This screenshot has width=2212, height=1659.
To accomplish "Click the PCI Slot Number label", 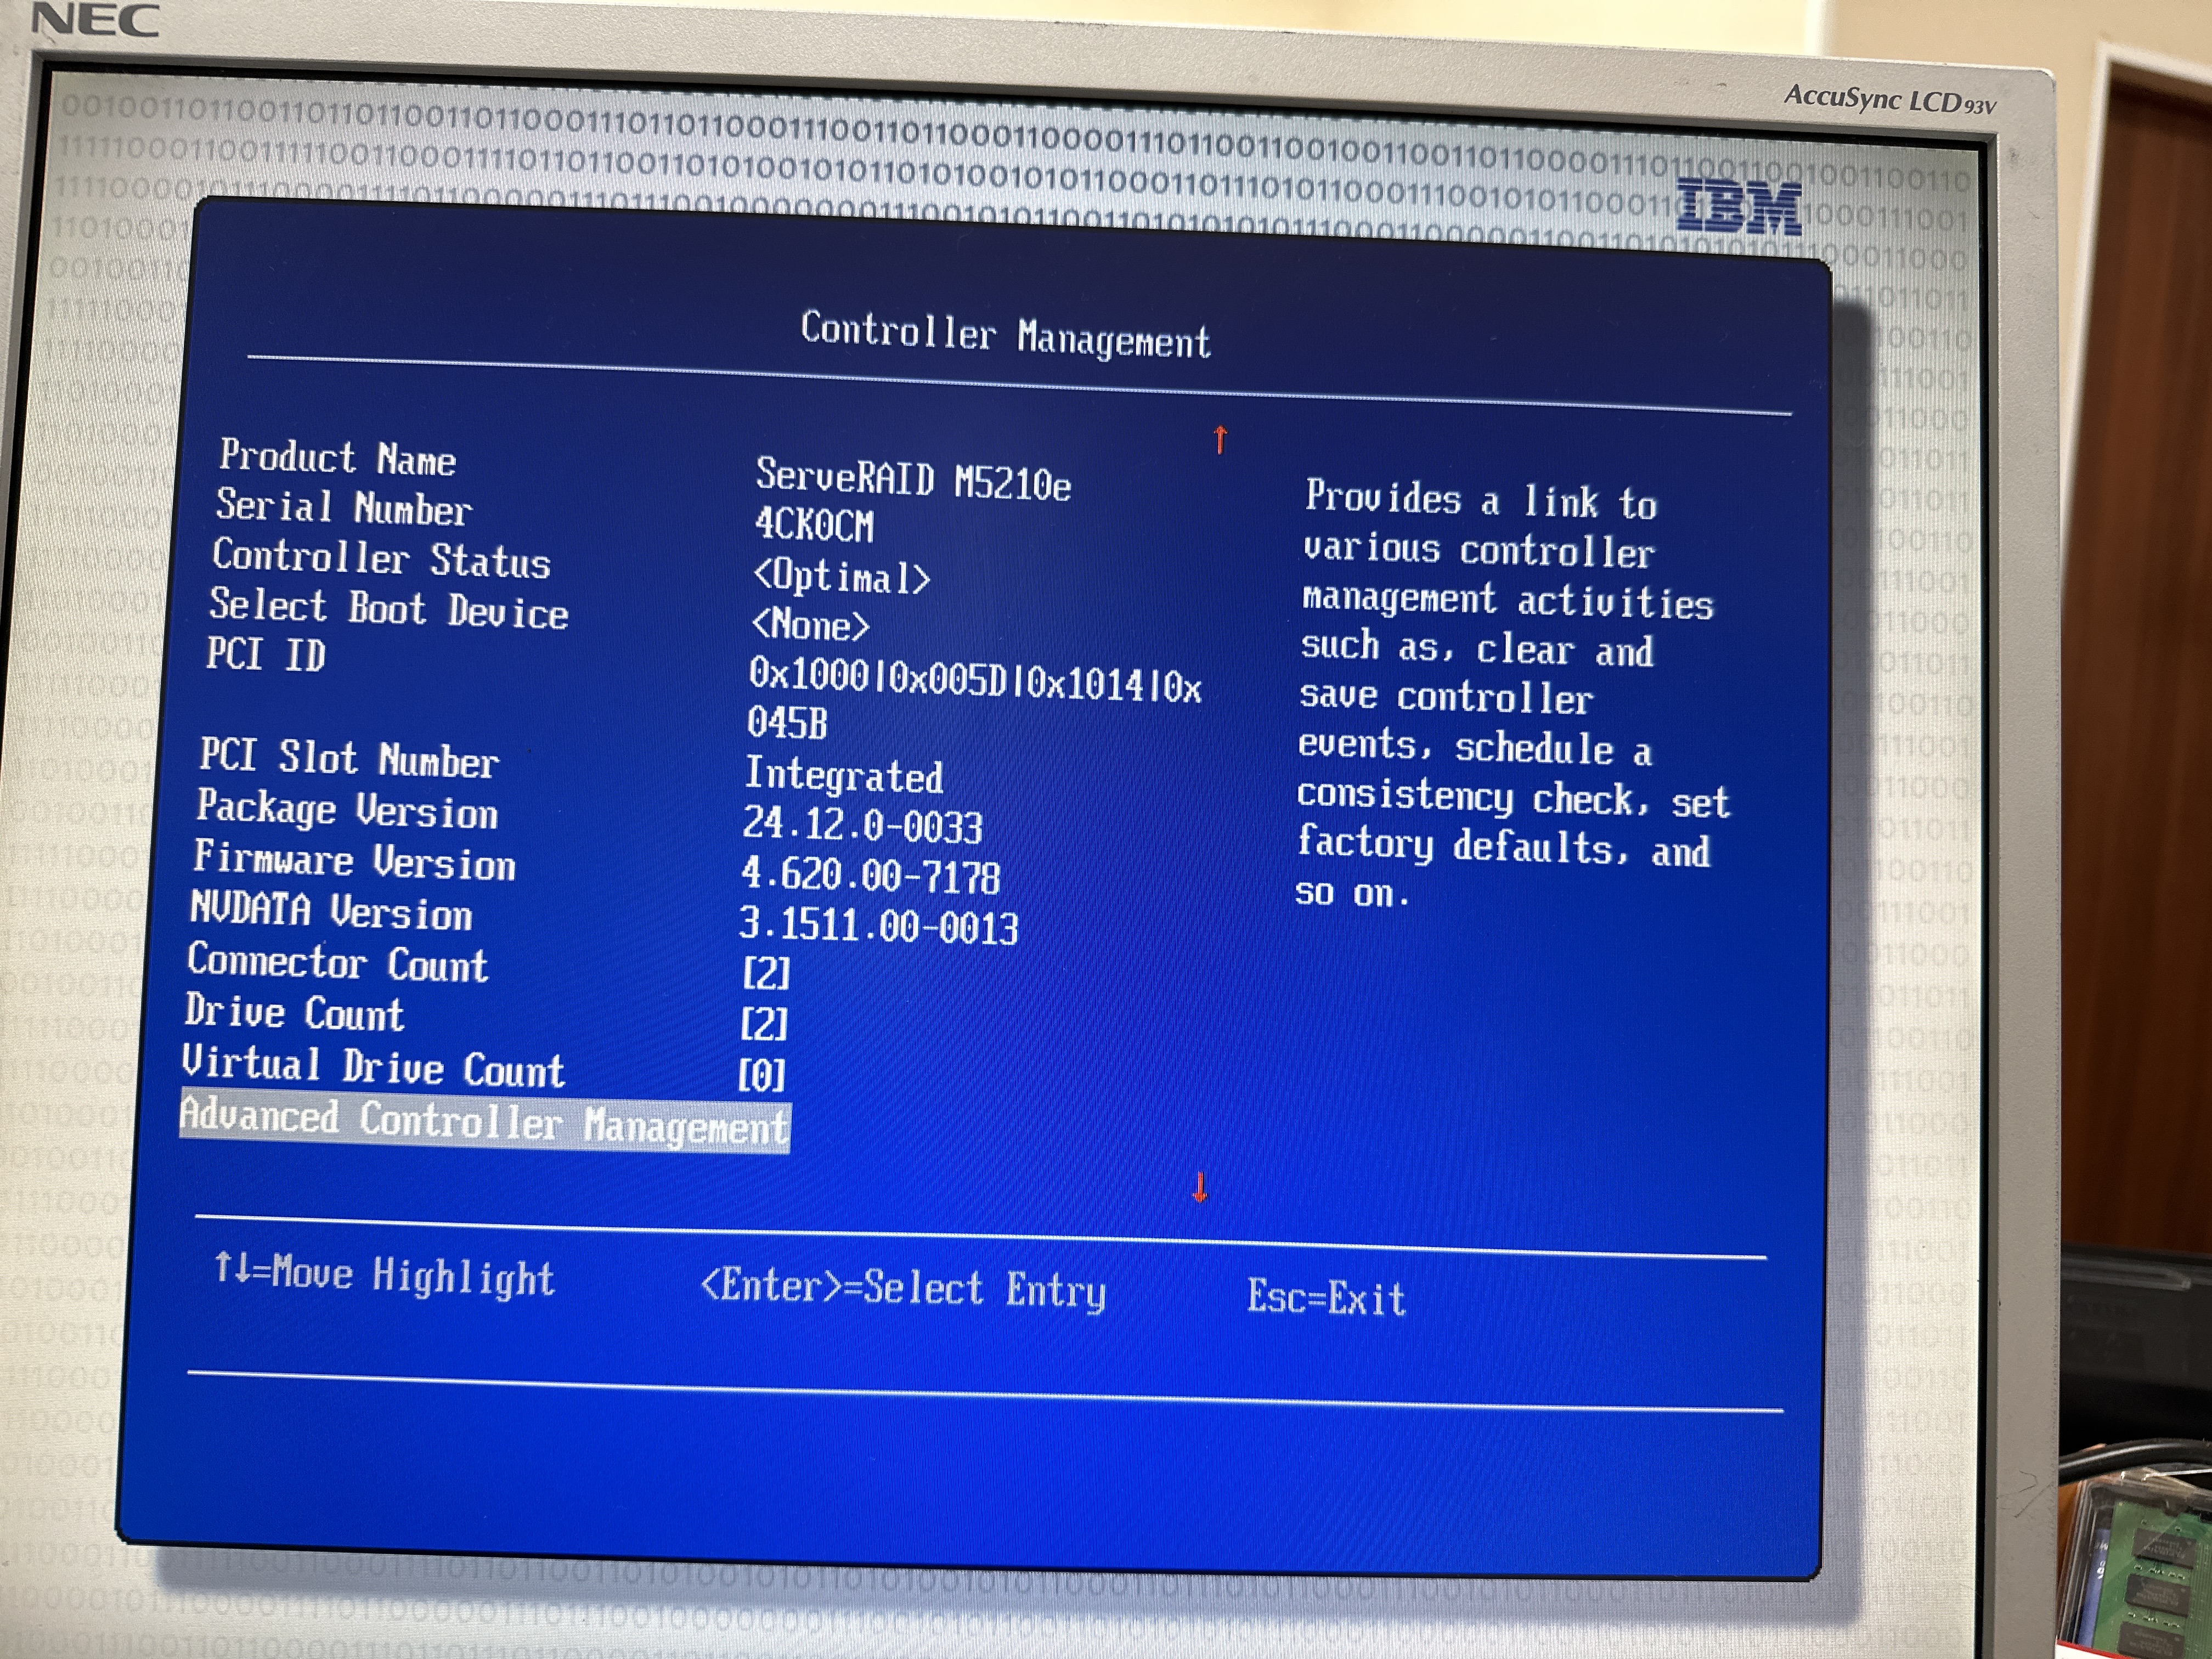I will coord(348,758).
